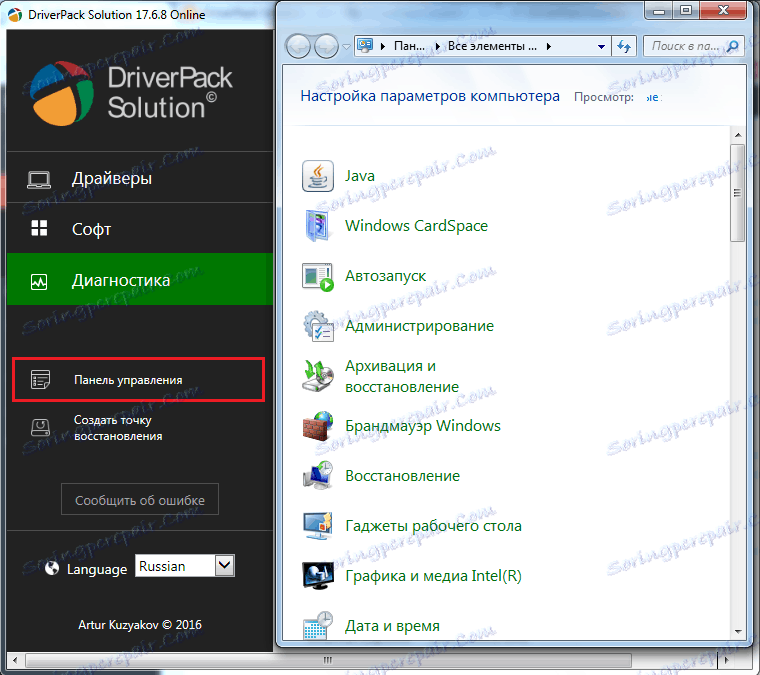Click the DriverPack title bar app icon
Screen dimensions: 760x675
click(15, 15)
